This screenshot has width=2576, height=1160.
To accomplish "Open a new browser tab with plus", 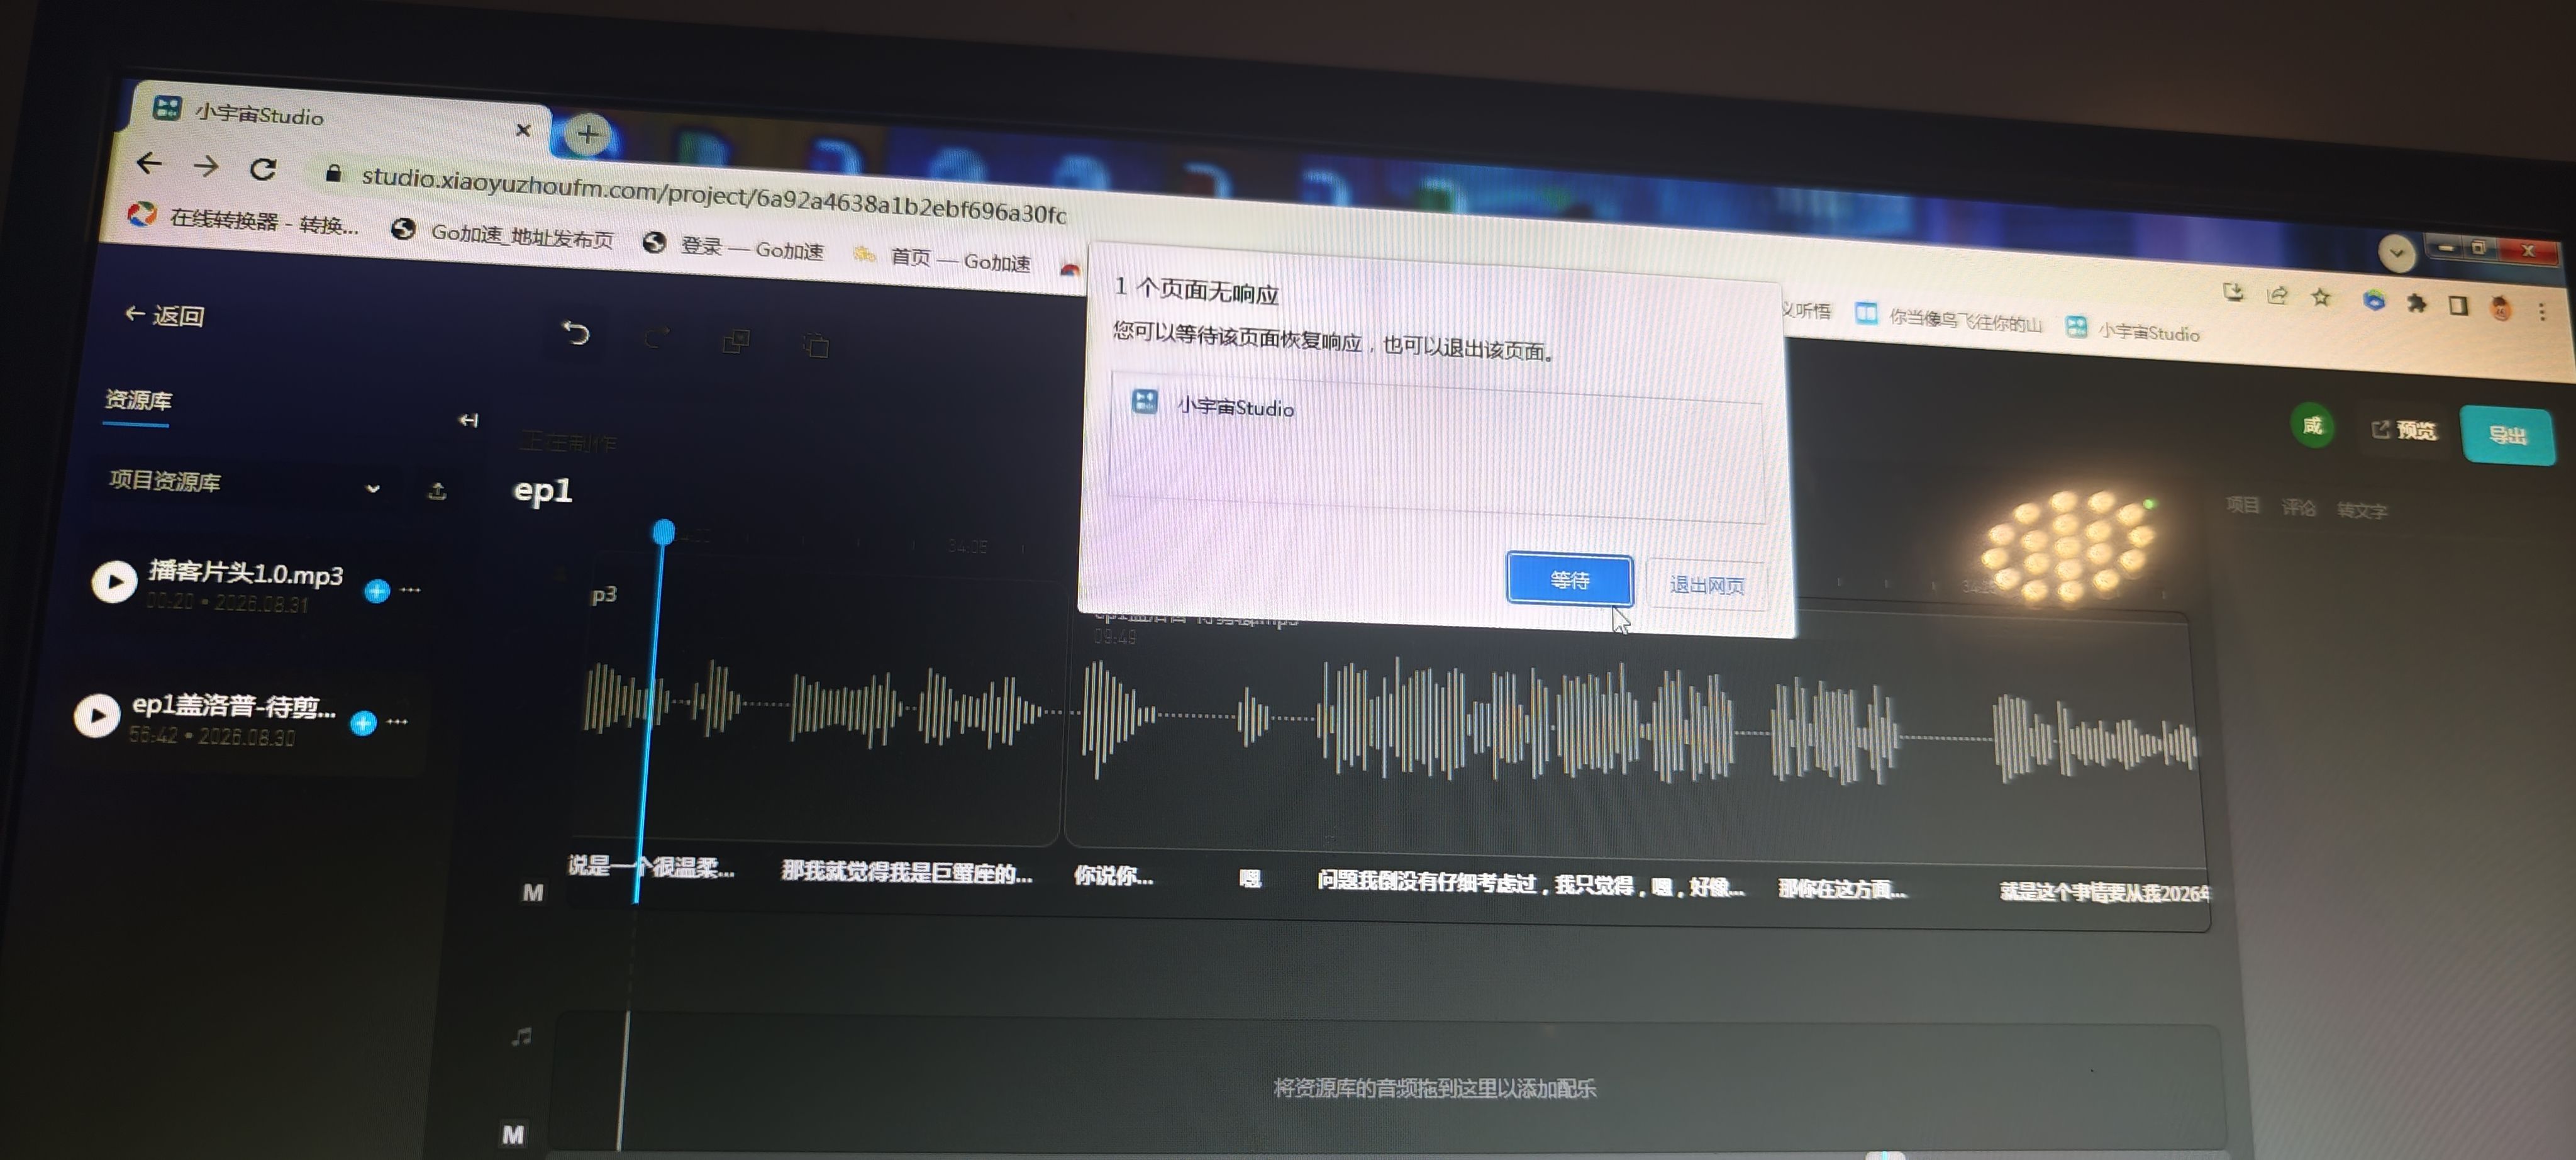I will (x=588, y=133).
